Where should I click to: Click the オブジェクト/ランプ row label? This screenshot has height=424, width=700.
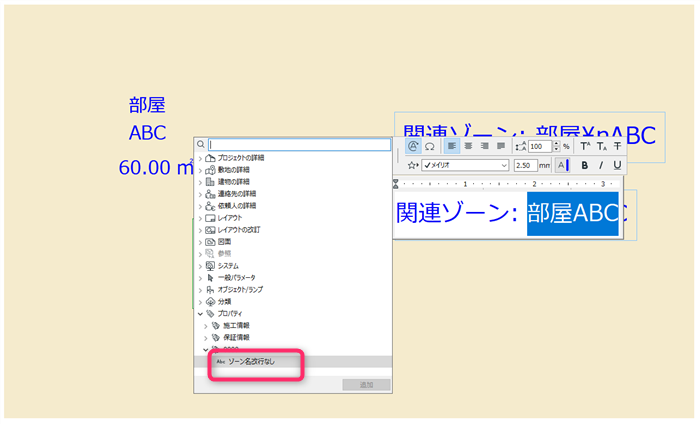(240, 290)
